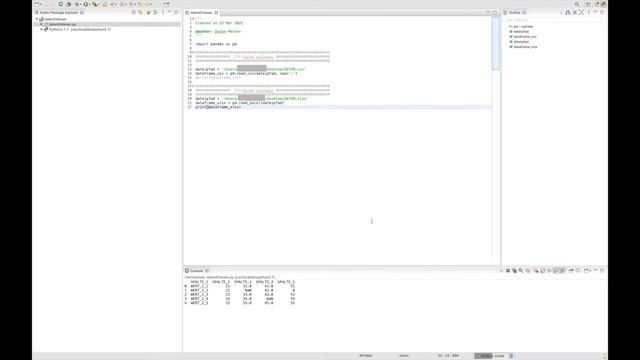
Task: Toggle Scroll Lock in Console toolbar
Action: point(542,271)
